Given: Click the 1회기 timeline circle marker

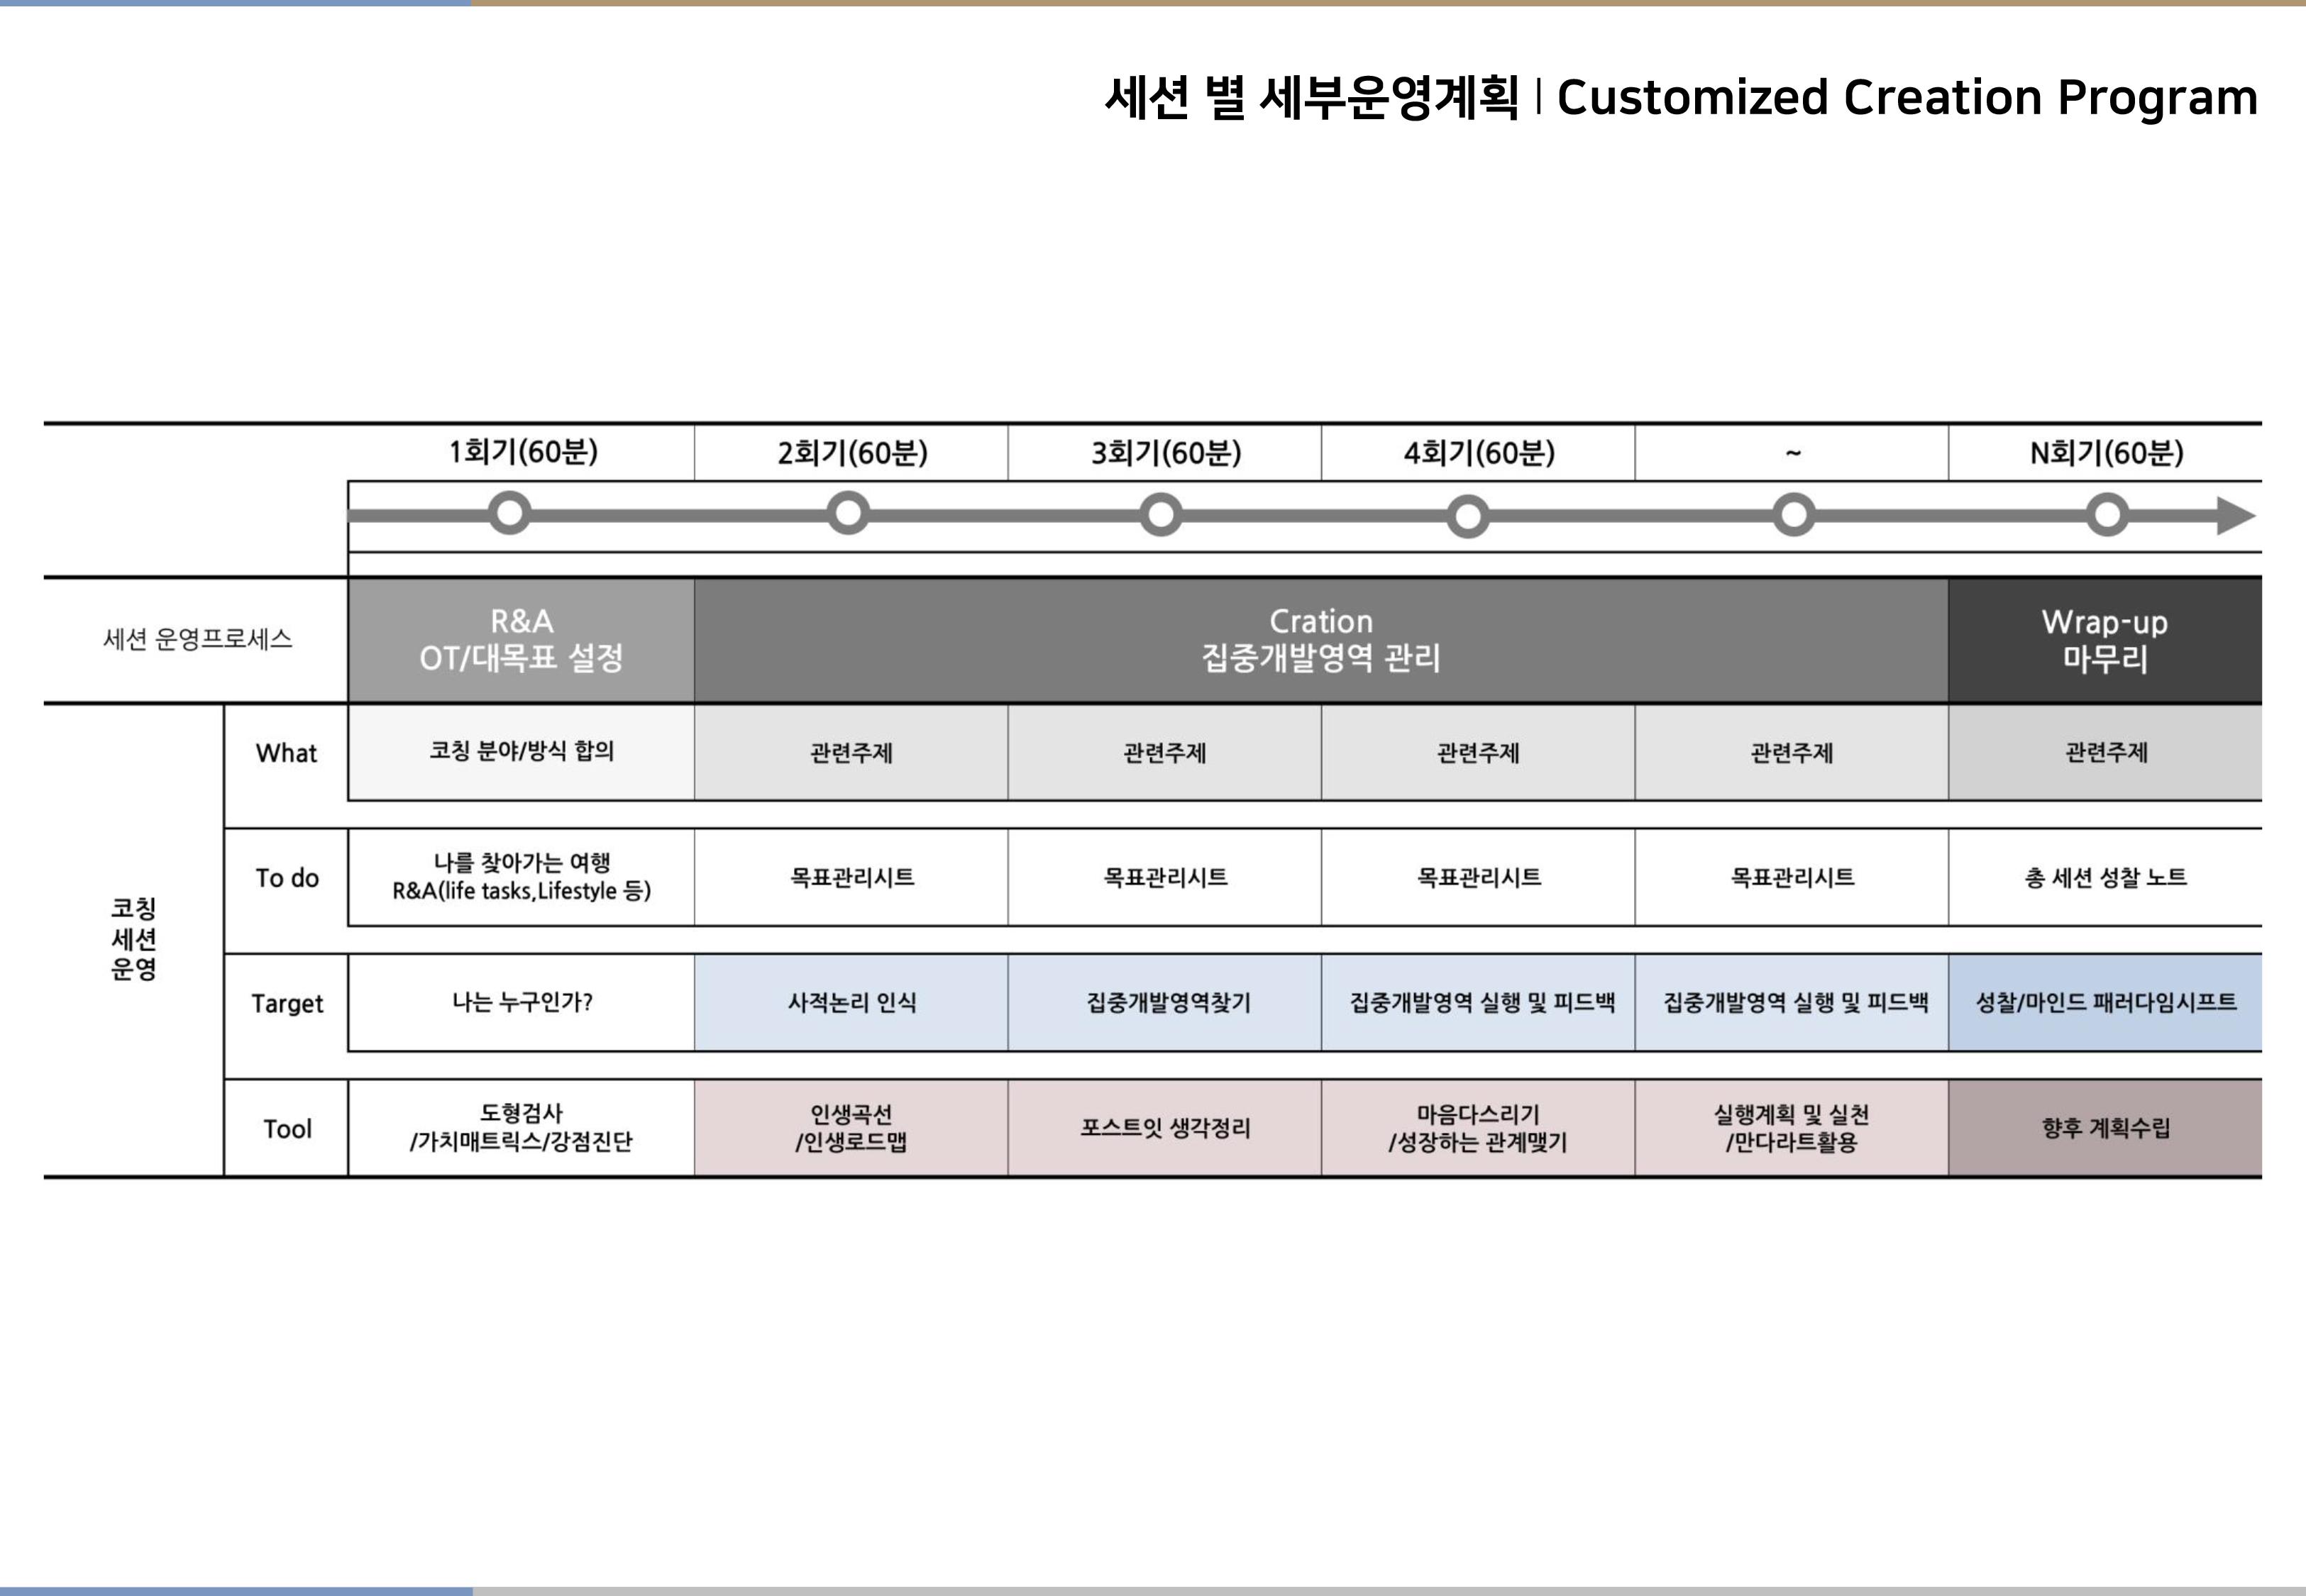Looking at the screenshot, I should (x=510, y=514).
